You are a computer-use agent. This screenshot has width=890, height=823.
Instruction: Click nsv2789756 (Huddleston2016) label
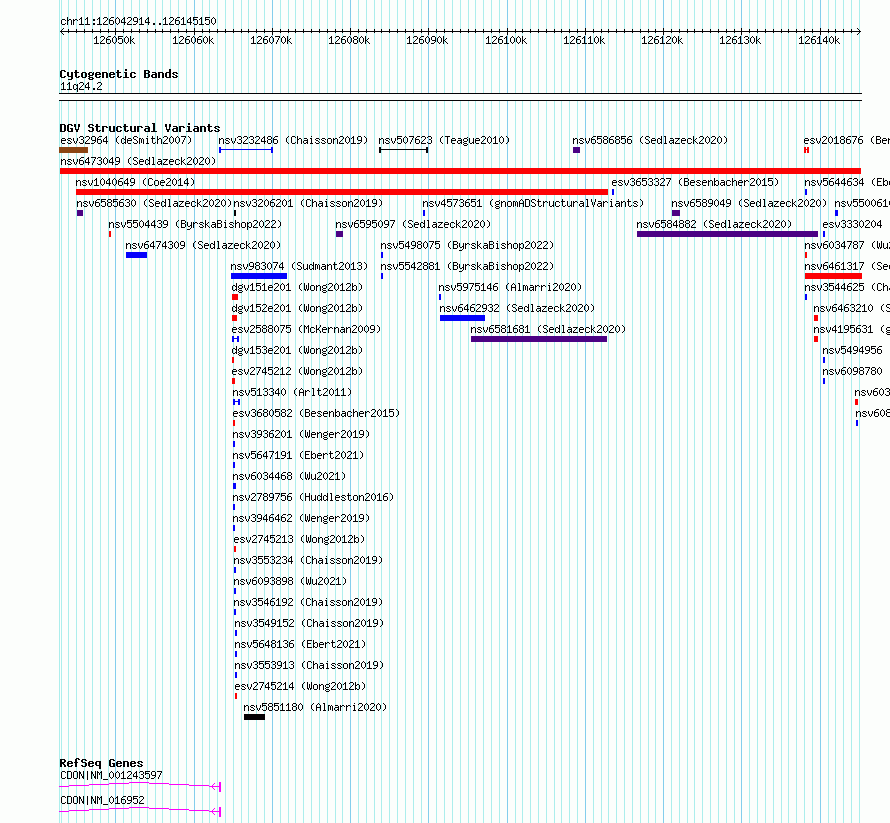tap(313, 497)
